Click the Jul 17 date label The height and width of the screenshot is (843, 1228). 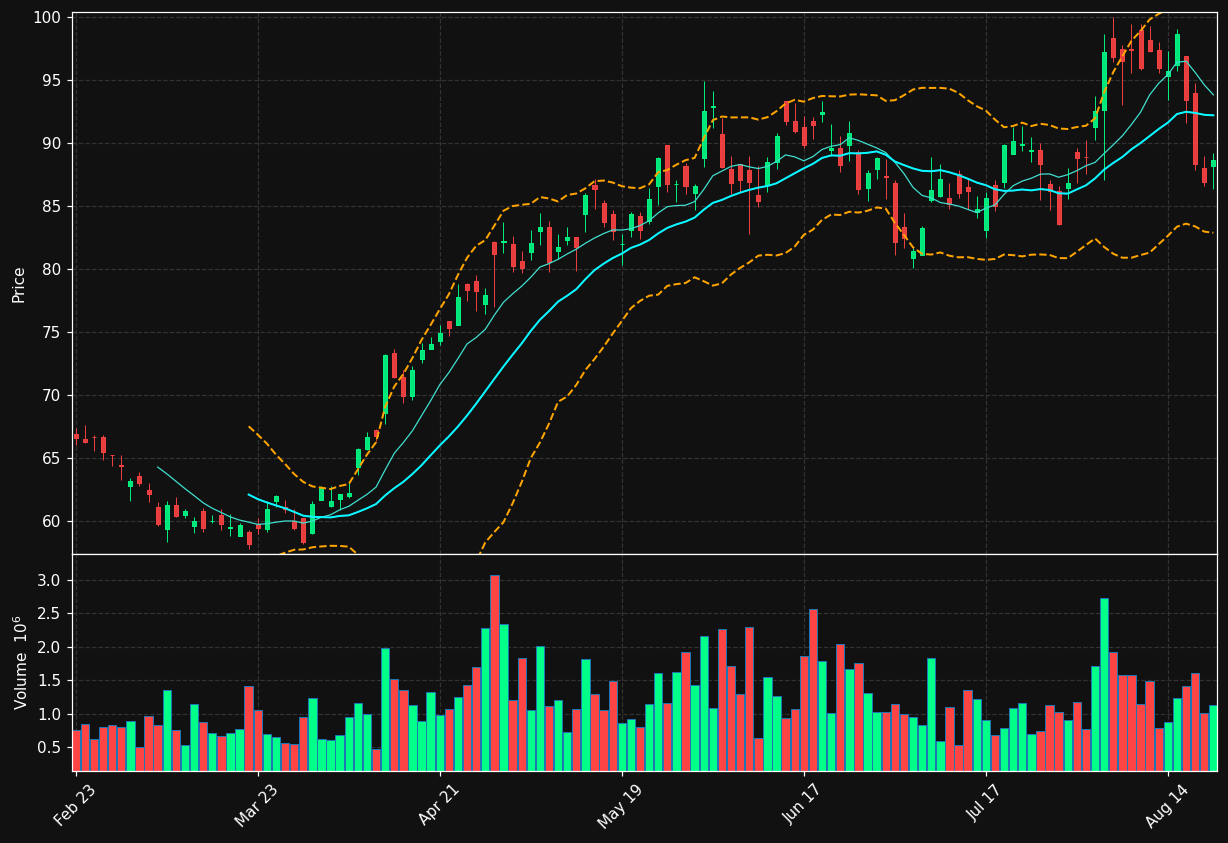(x=987, y=804)
